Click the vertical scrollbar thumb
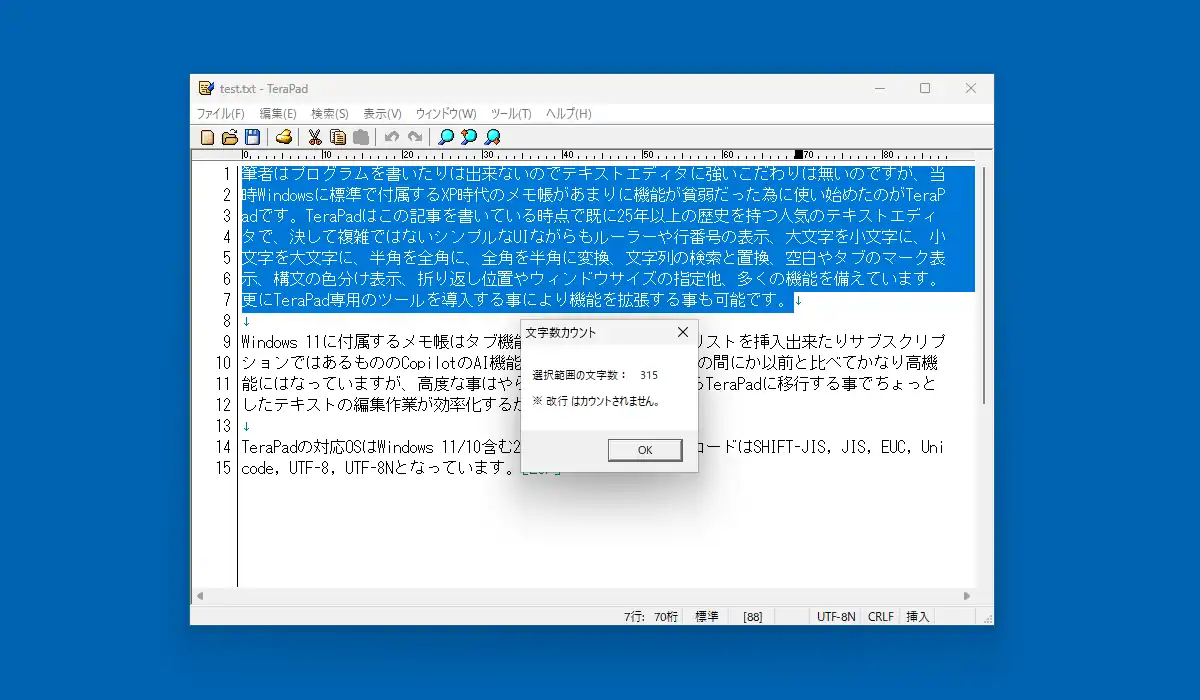The height and width of the screenshot is (700, 1200). pos(985,285)
